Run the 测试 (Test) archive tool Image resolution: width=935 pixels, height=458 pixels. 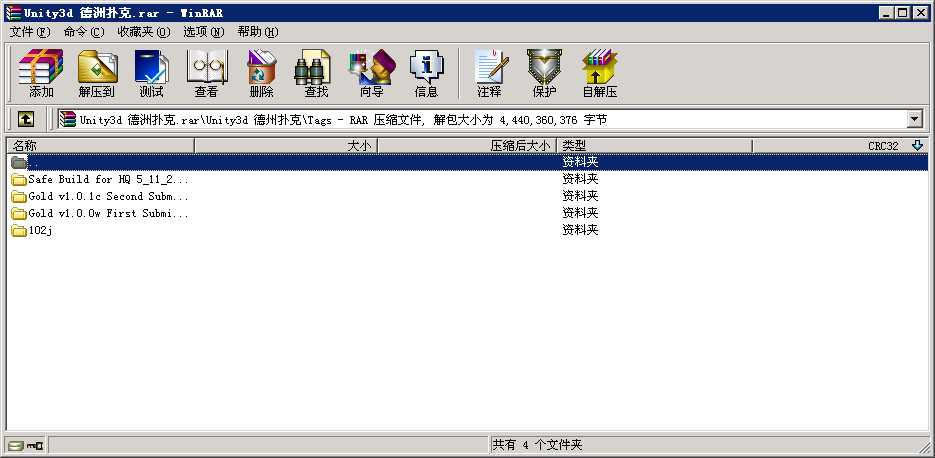(x=151, y=73)
